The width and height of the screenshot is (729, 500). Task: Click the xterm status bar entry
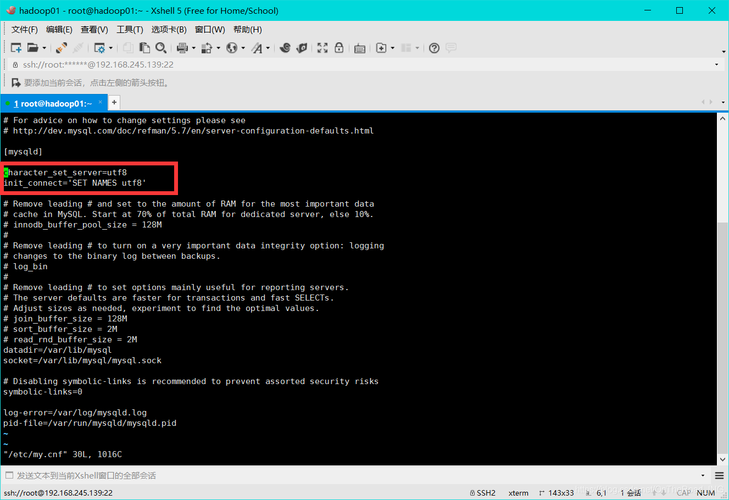pyautogui.click(x=518, y=493)
